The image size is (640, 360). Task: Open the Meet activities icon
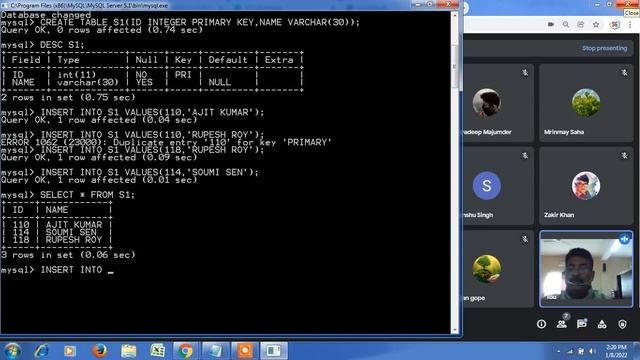point(602,324)
